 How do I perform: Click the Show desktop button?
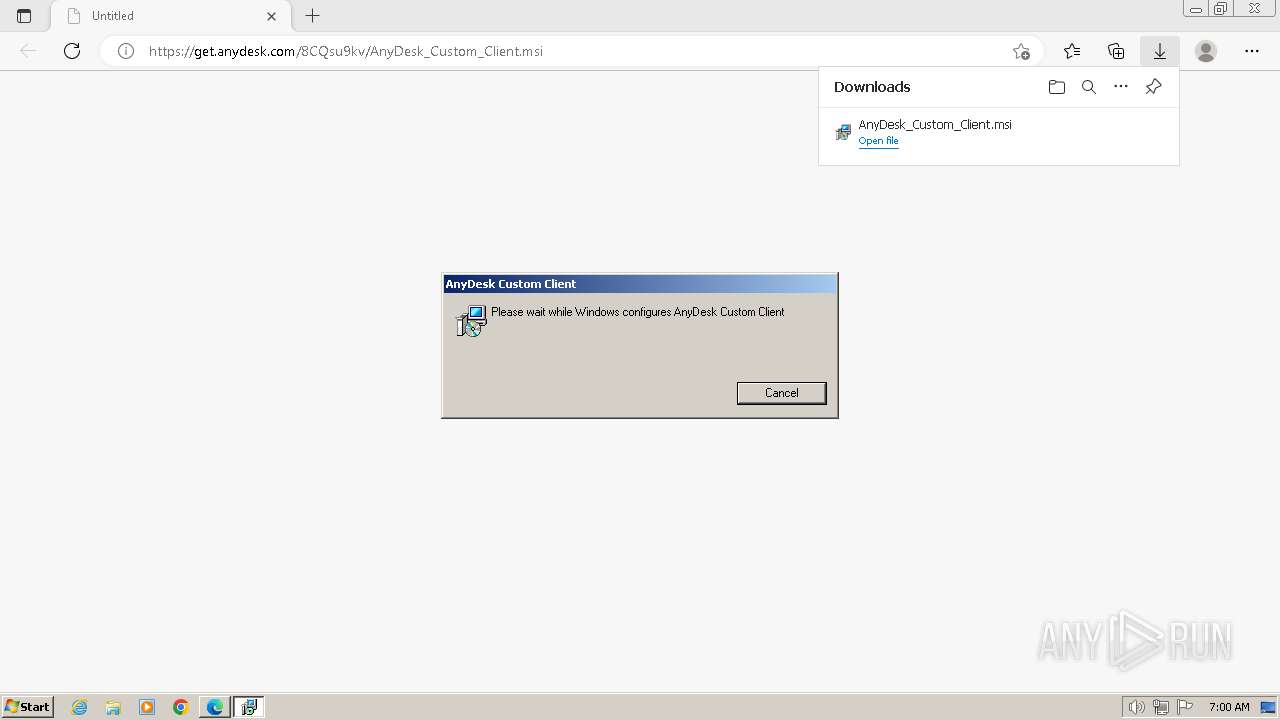coord(1268,707)
